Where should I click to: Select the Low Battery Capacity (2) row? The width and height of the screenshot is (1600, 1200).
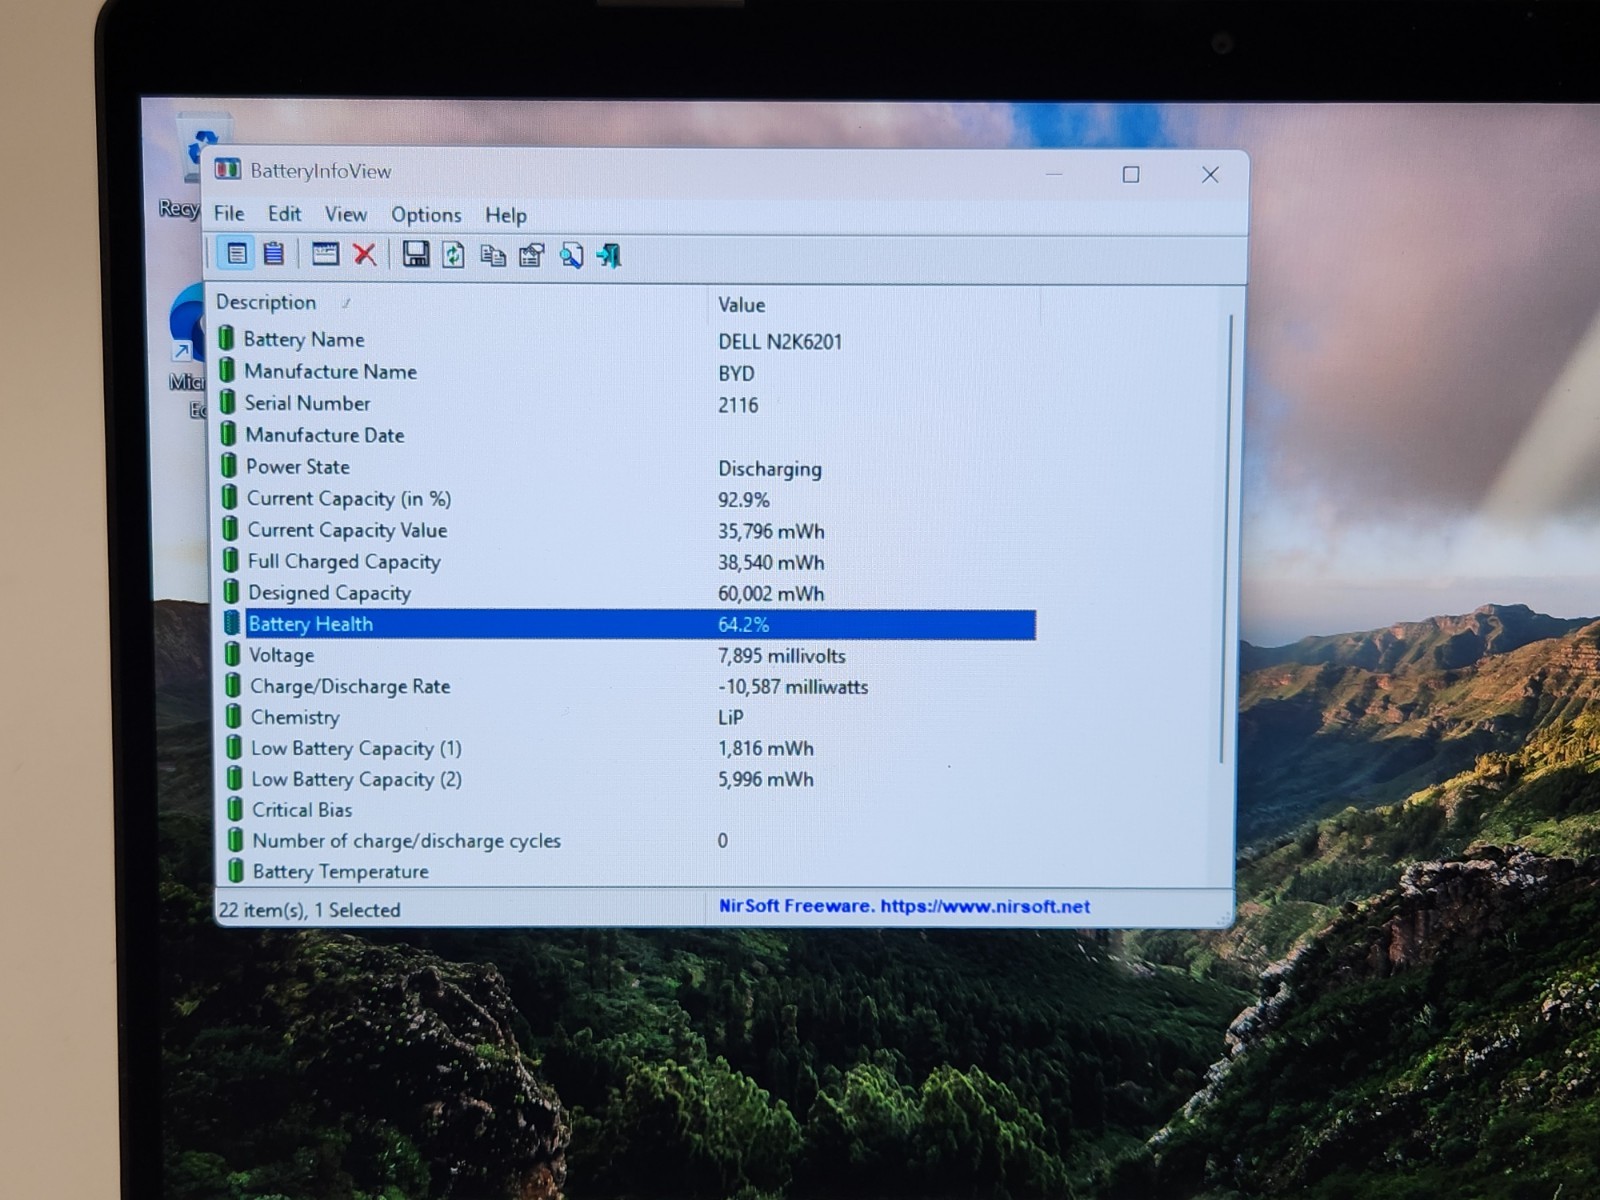tap(630, 779)
